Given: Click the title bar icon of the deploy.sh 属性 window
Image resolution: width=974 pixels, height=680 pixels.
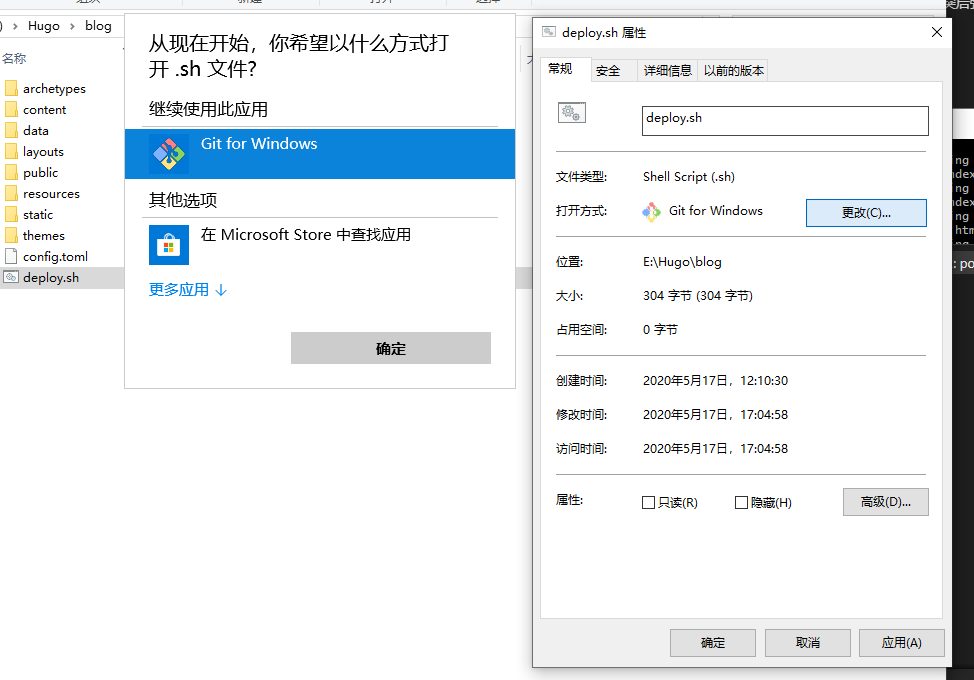Looking at the screenshot, I should tap(548, 32).
